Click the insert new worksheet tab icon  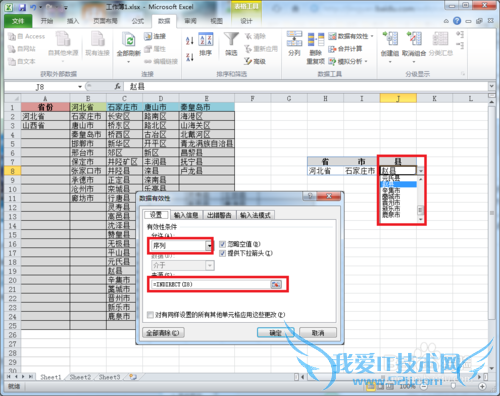pos(133,377)
